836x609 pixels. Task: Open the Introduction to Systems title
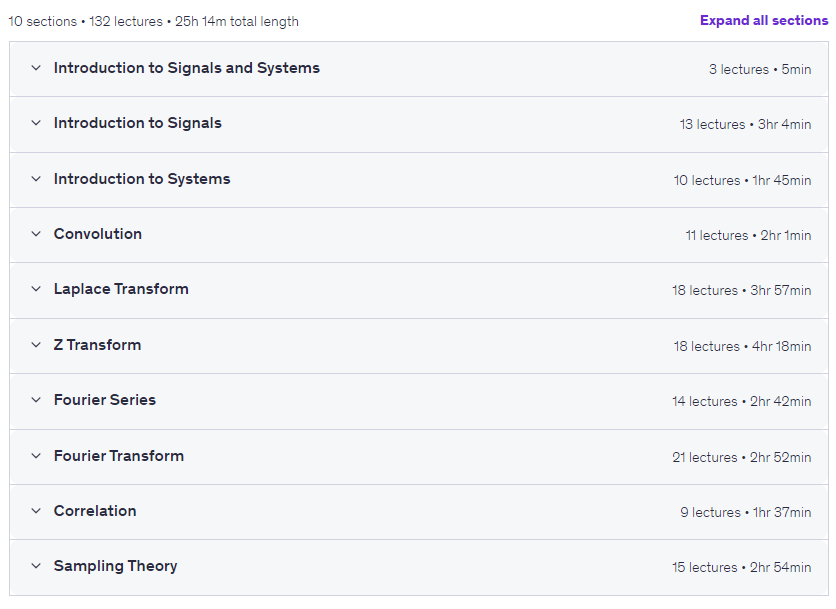(142, 179)
